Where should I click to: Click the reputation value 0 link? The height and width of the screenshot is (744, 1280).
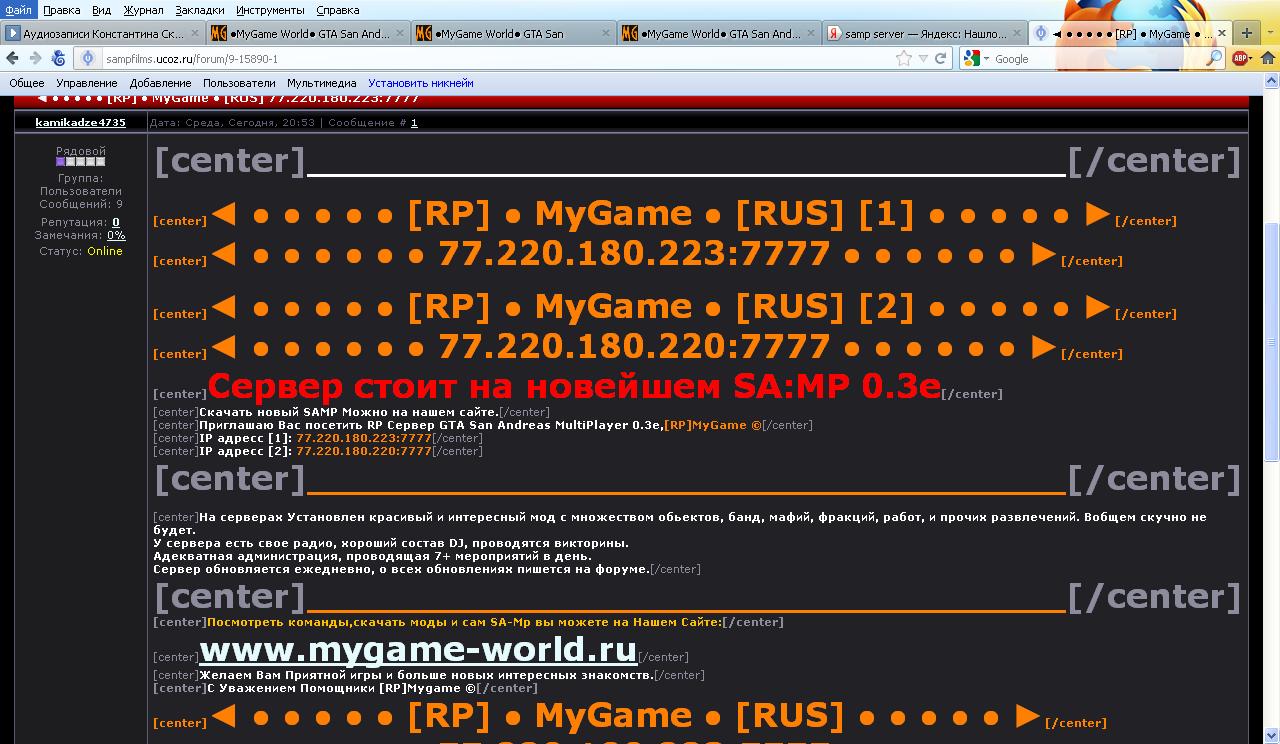116,222
